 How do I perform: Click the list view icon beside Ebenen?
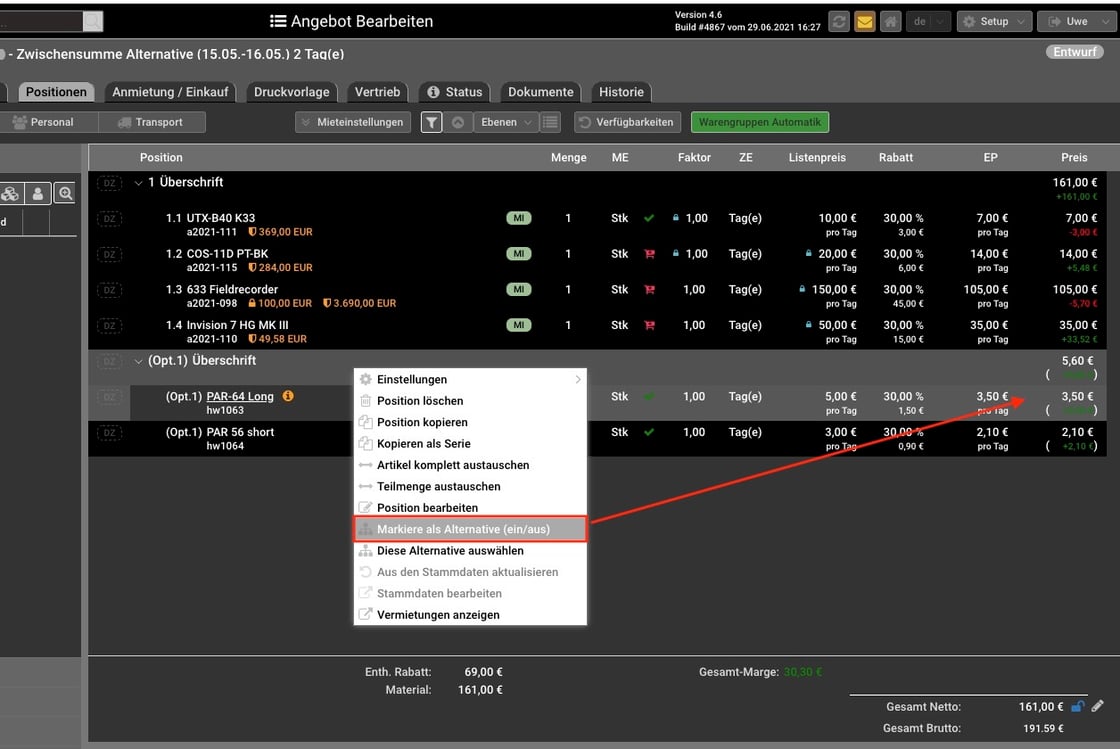pyautogui.click(x=550, y=122)
